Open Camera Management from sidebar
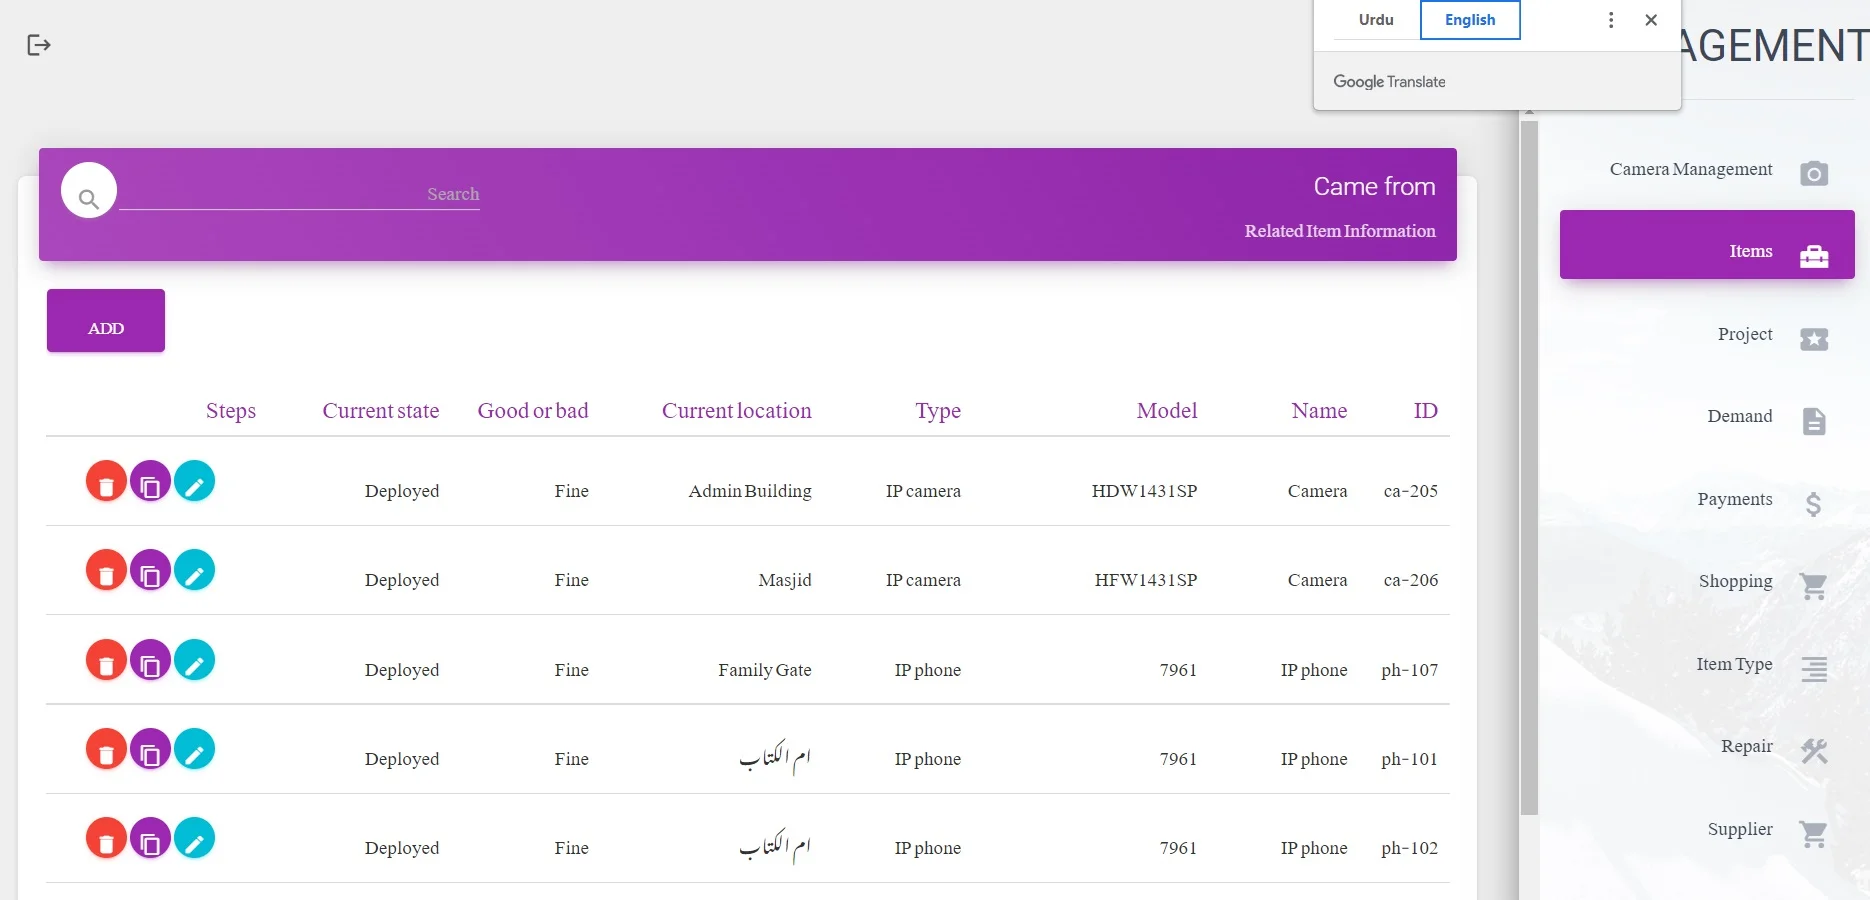The width and height of the screenshot is (1870, 900). 1691,170
